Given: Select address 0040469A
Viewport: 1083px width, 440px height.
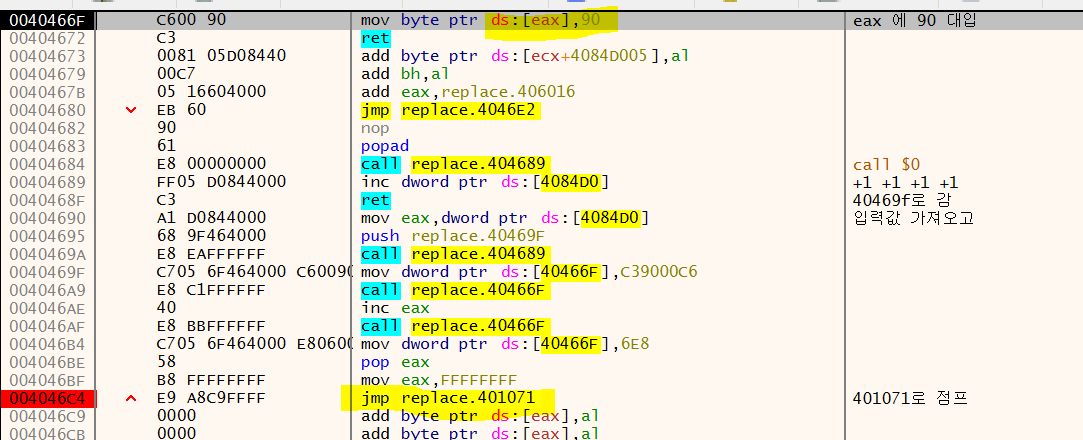Looking at the screenshot, I should 48,254.
